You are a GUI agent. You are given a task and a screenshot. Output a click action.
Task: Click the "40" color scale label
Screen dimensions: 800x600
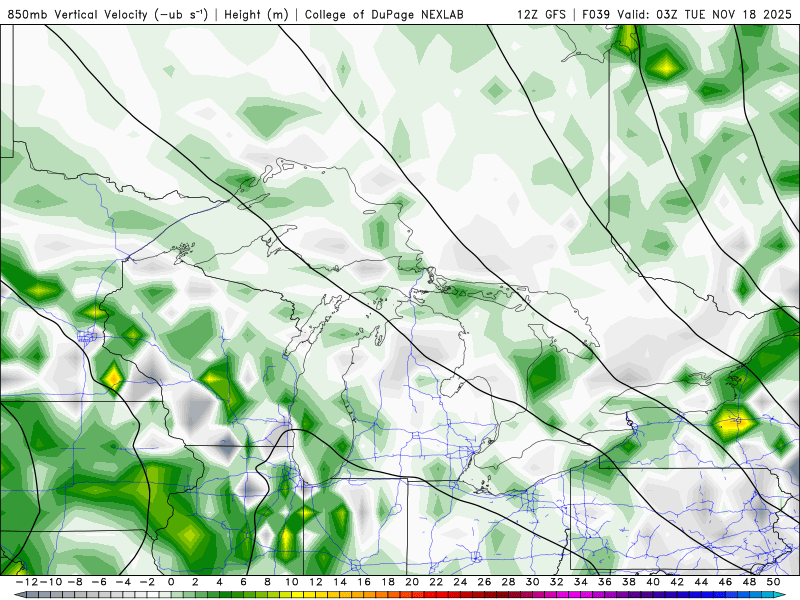(x=653, y=582)
